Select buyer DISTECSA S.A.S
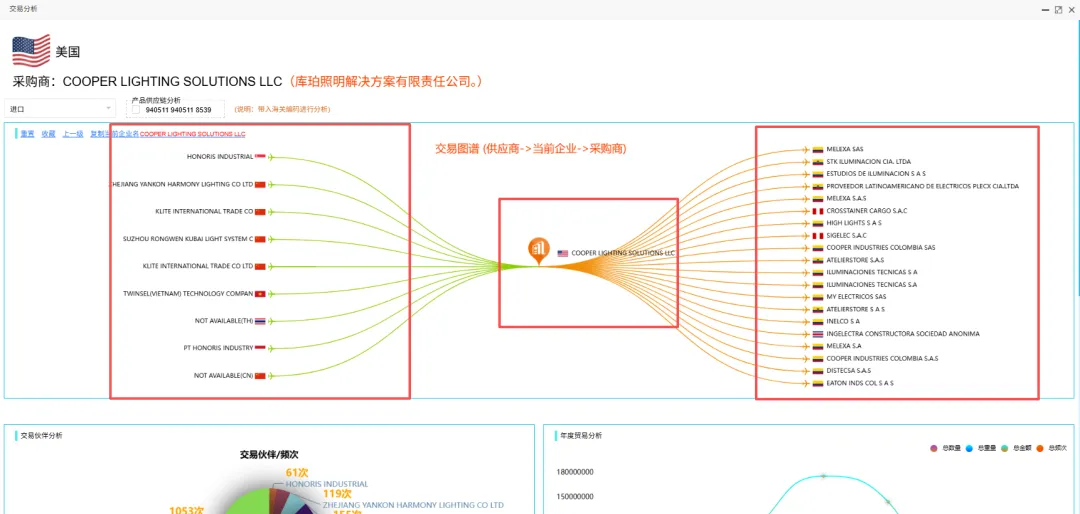The width and height of the screenshot is (1080, 514). point(849,371)
